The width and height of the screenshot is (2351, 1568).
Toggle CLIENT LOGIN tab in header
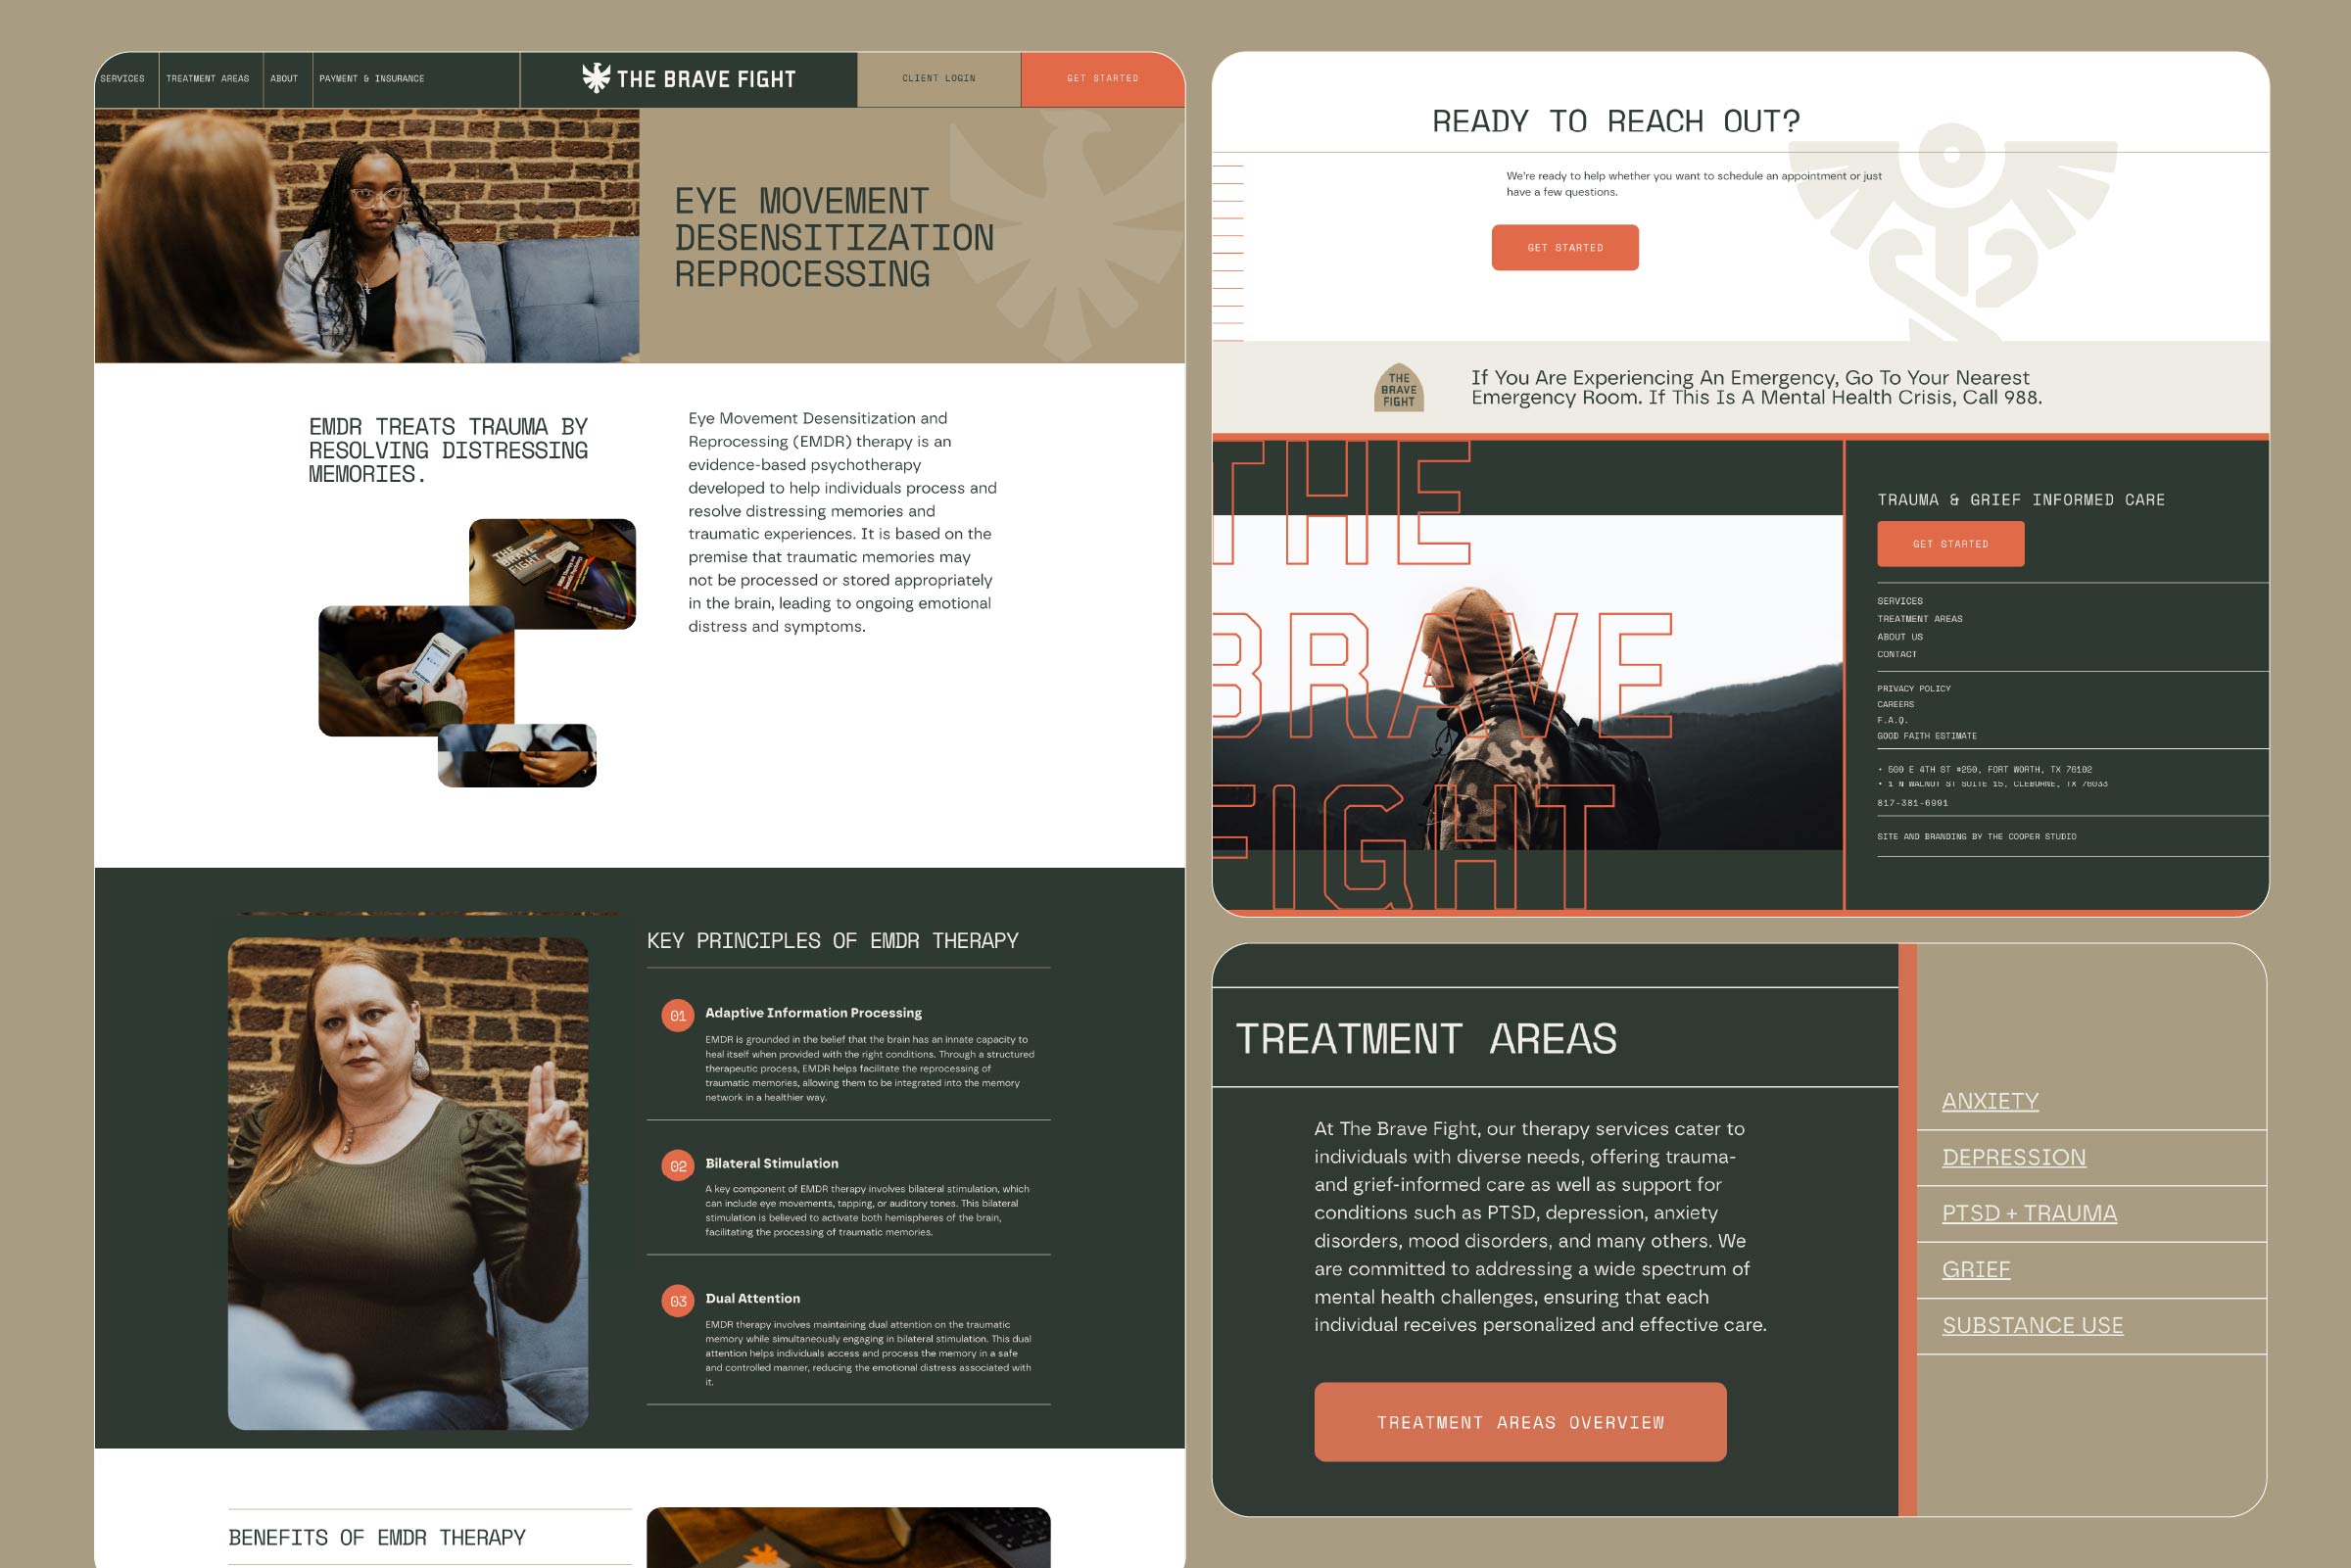(938, 77)
